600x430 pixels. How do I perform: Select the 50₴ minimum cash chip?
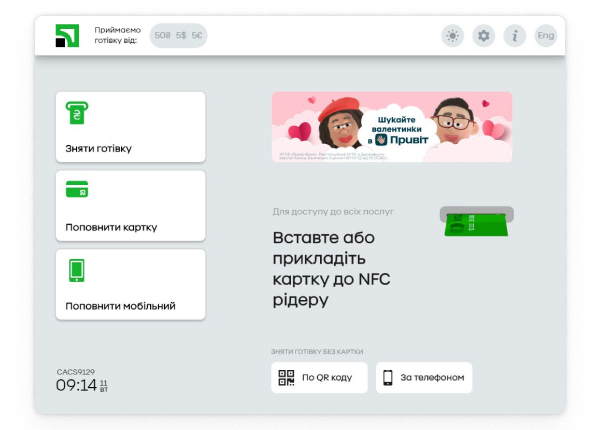(161, 36)
